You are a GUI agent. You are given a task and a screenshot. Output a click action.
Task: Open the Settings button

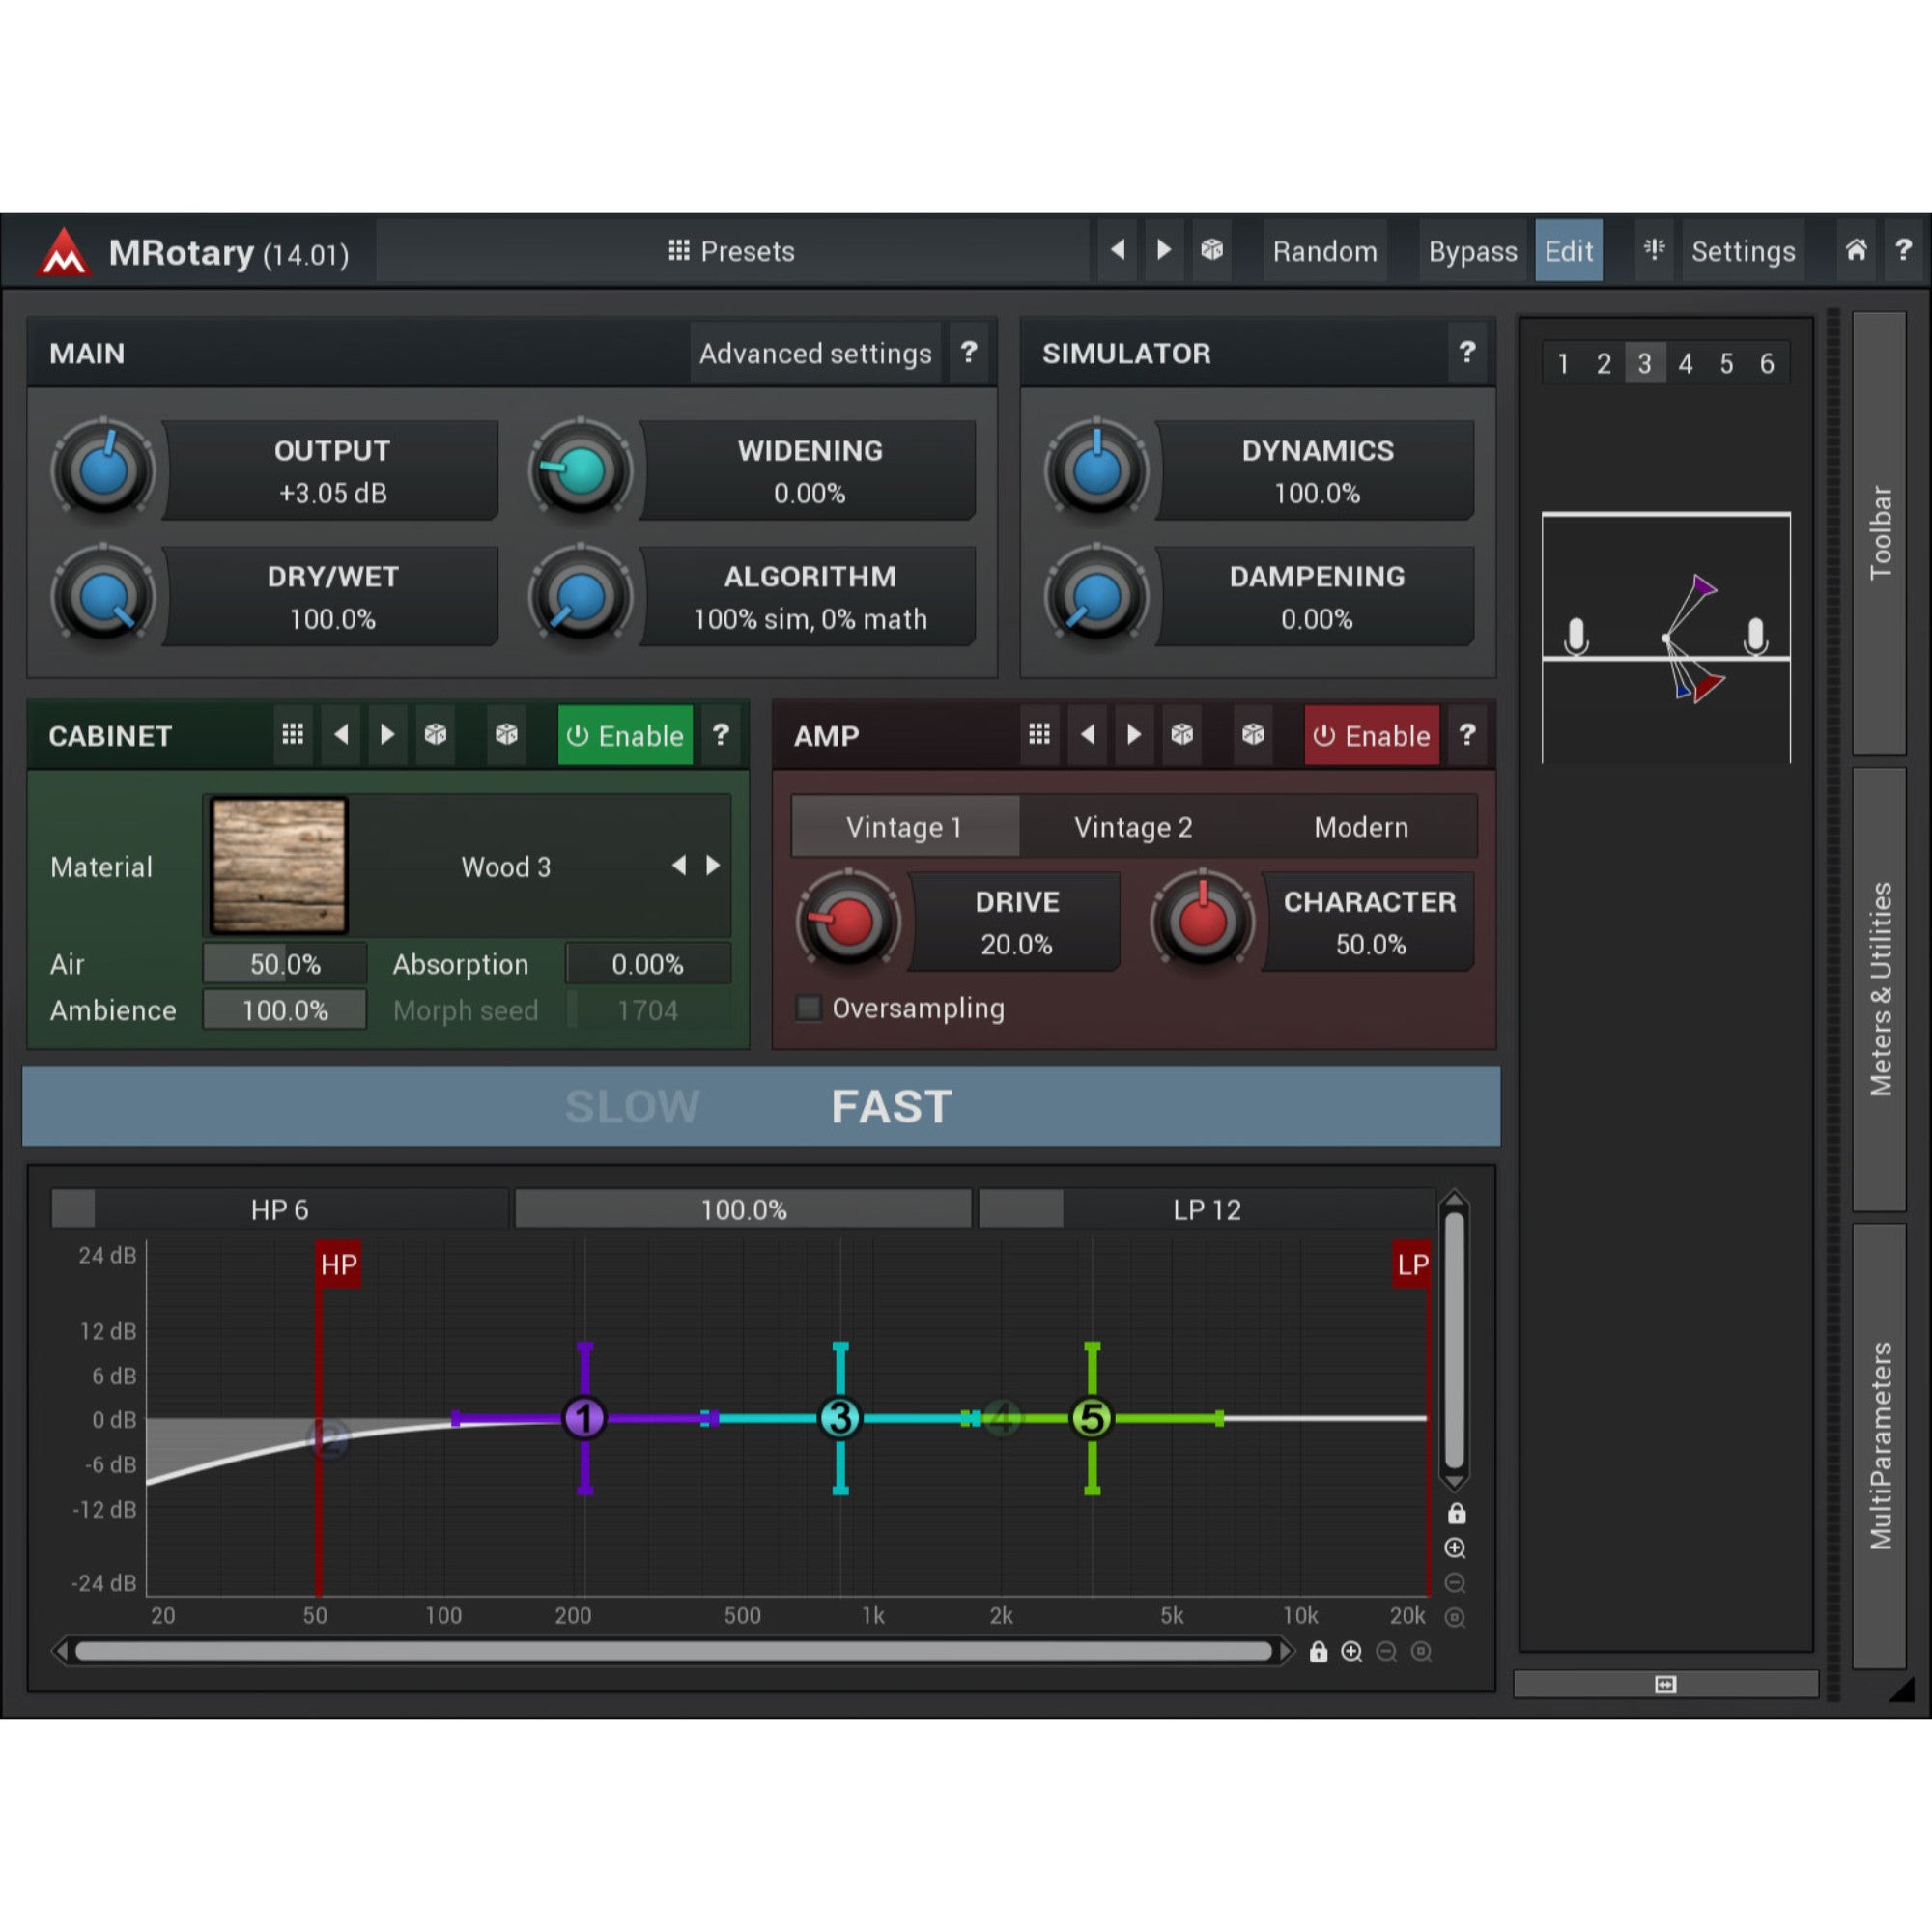pyautogui.click(x=1743, y=250)
